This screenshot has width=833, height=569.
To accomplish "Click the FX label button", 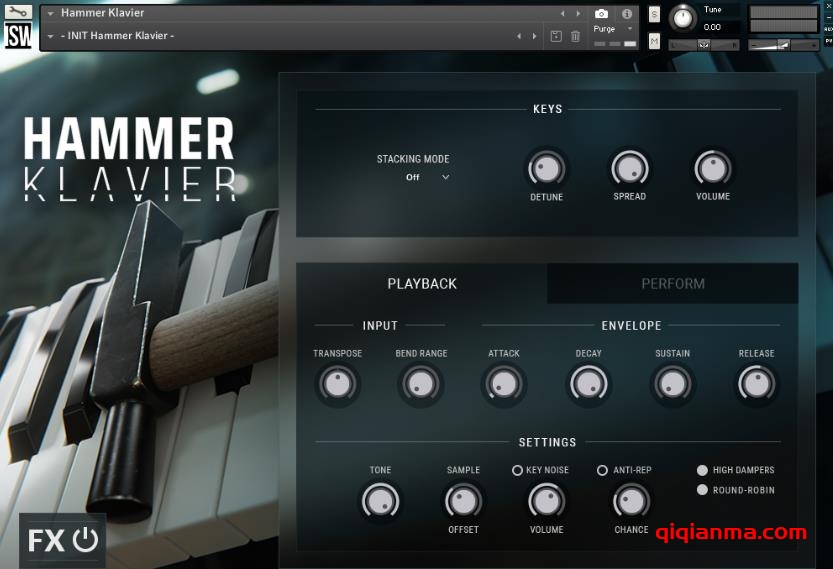I will pos(47,541).
